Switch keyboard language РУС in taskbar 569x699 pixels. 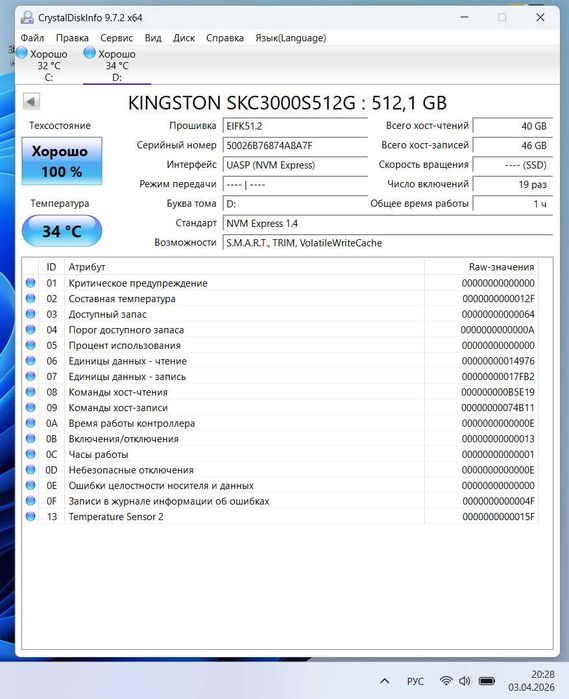click(x=415, y=681)
